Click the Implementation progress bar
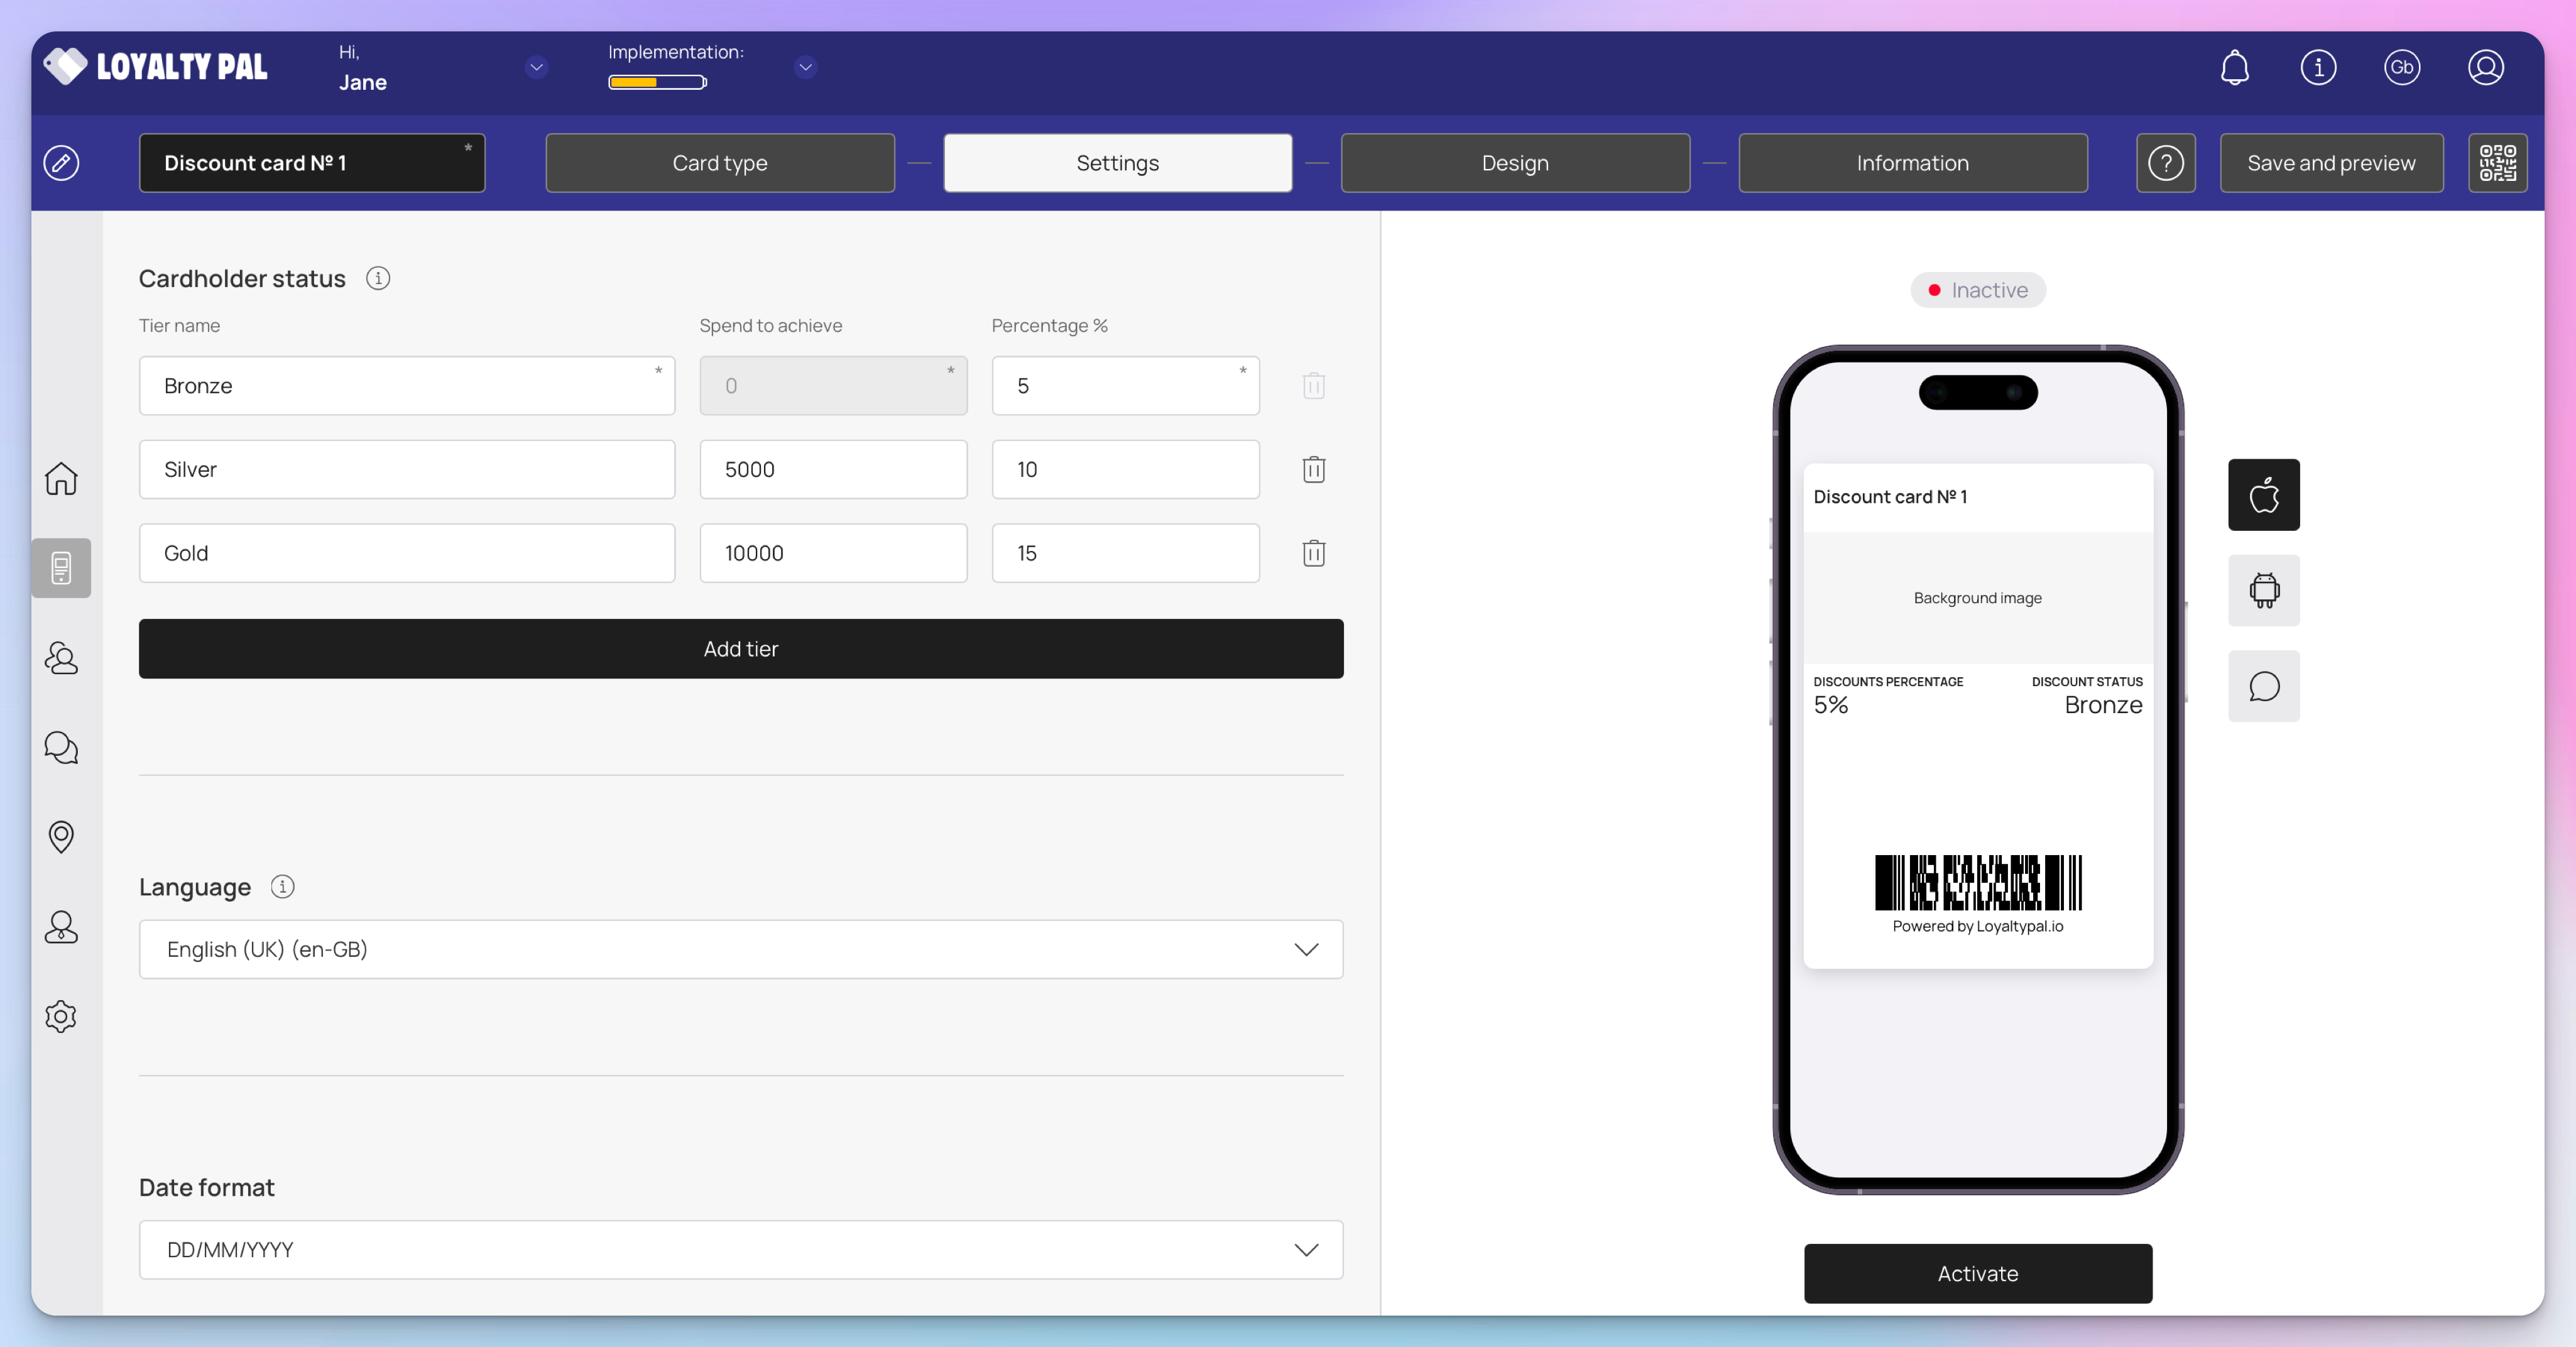 tap(657, 82)
